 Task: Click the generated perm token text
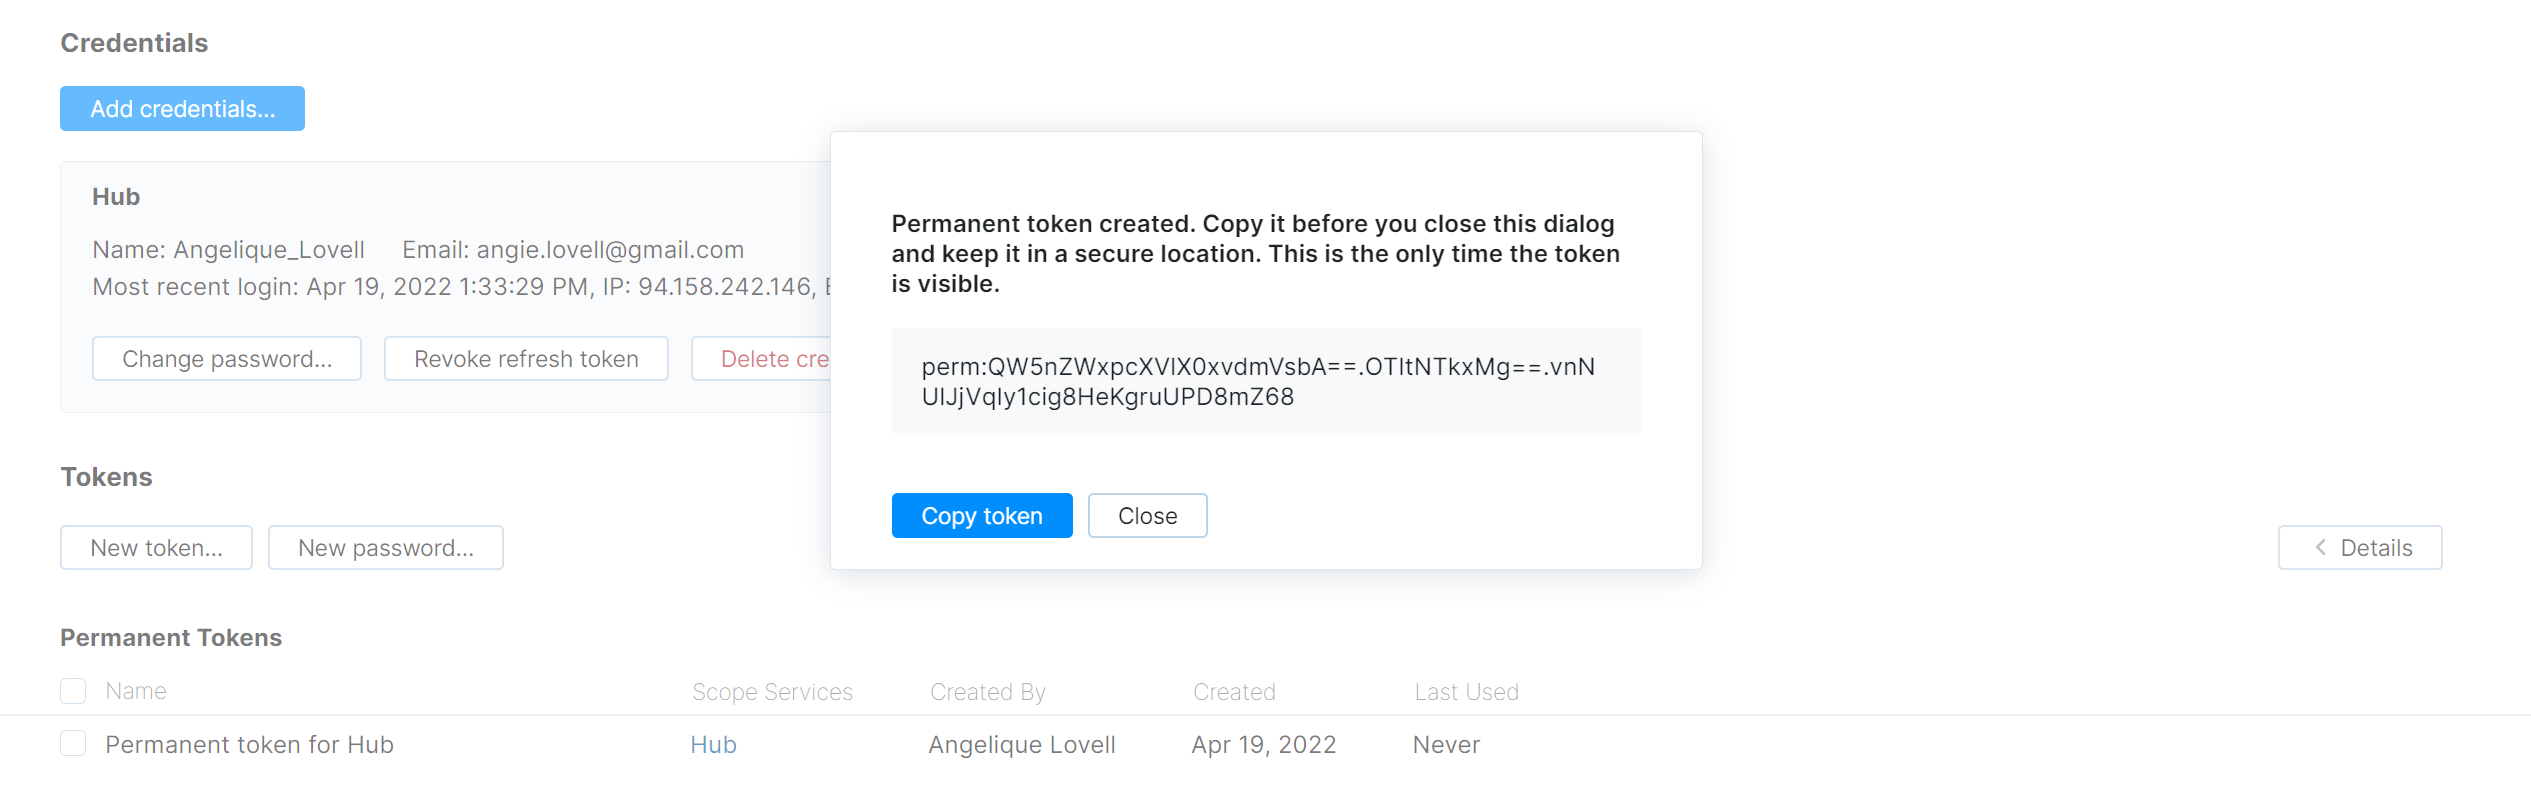pyautogui.click(x=1257, y=382)
